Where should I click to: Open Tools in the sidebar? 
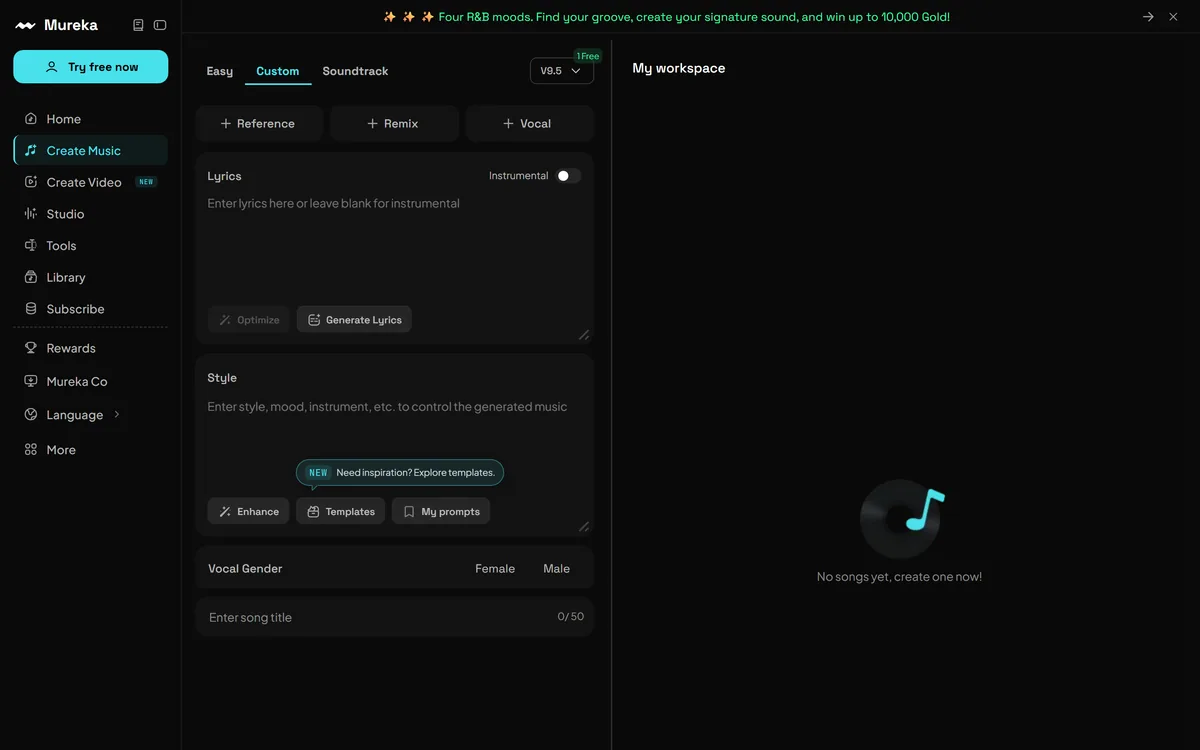(90, 246)
